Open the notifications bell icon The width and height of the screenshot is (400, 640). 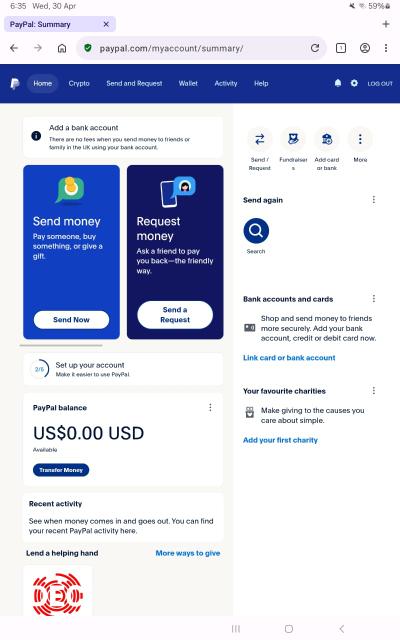[x=338, y=83]
